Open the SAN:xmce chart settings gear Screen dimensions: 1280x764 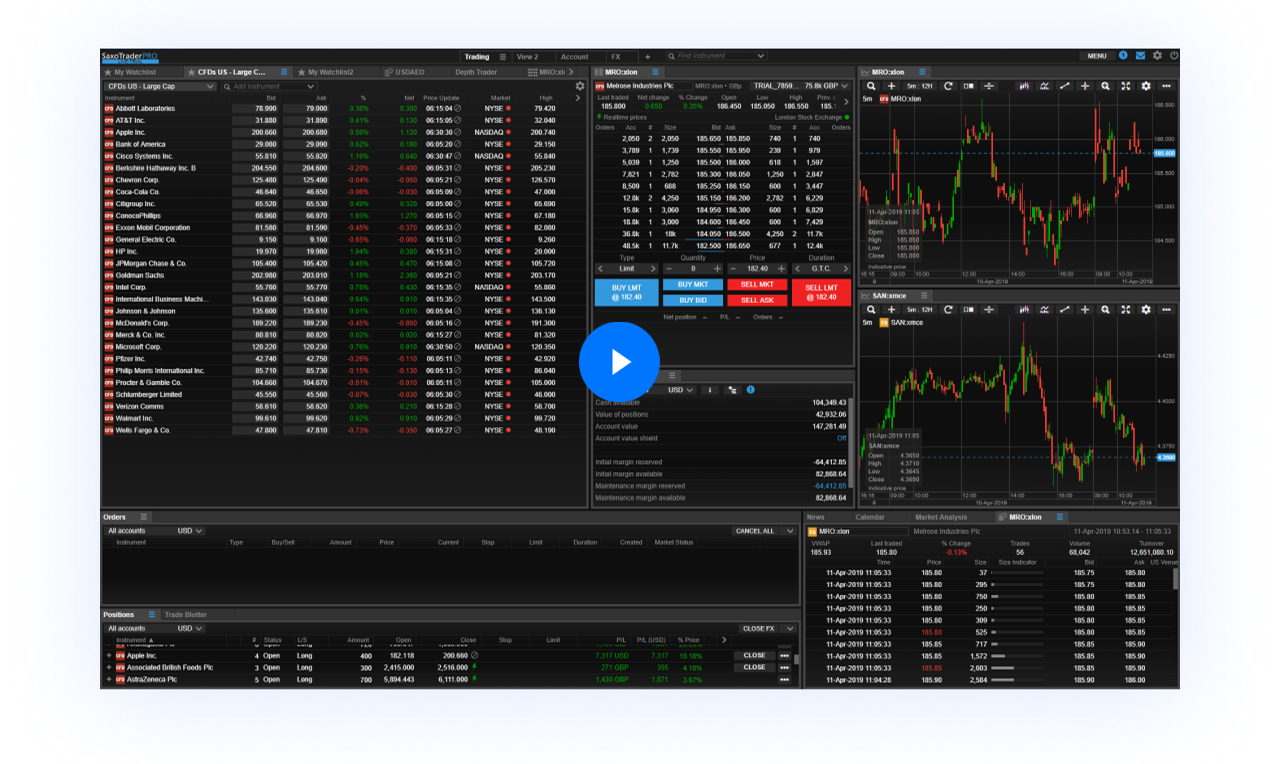click(x=1146, y=310)
